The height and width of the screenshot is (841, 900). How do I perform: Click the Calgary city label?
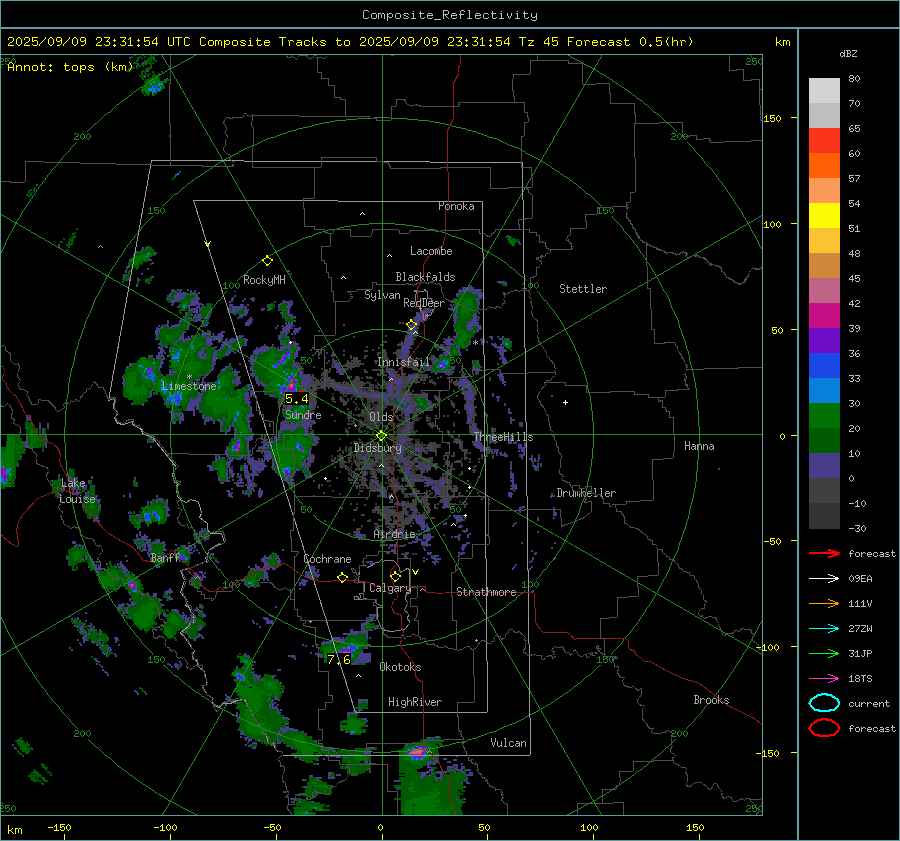click(x=390, y=588)
